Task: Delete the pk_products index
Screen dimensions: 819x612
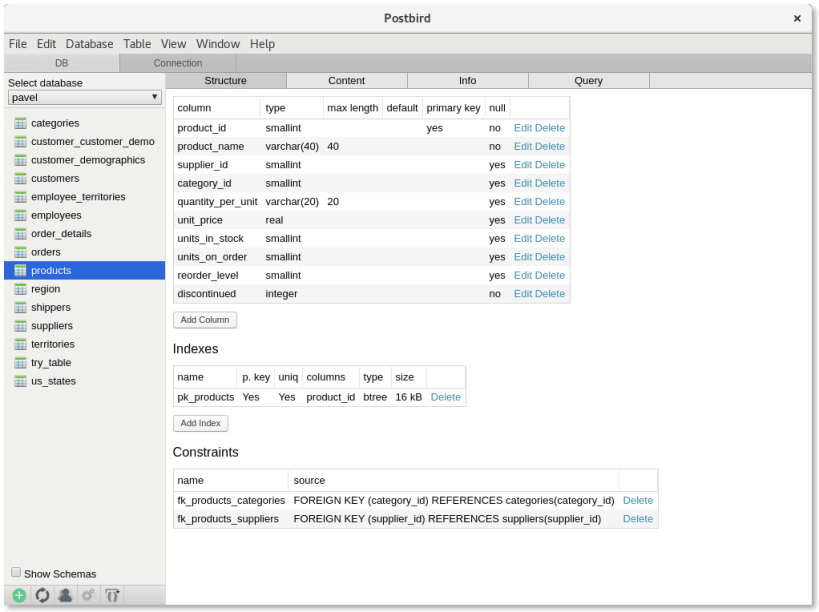Action: (x=446, y=397)
